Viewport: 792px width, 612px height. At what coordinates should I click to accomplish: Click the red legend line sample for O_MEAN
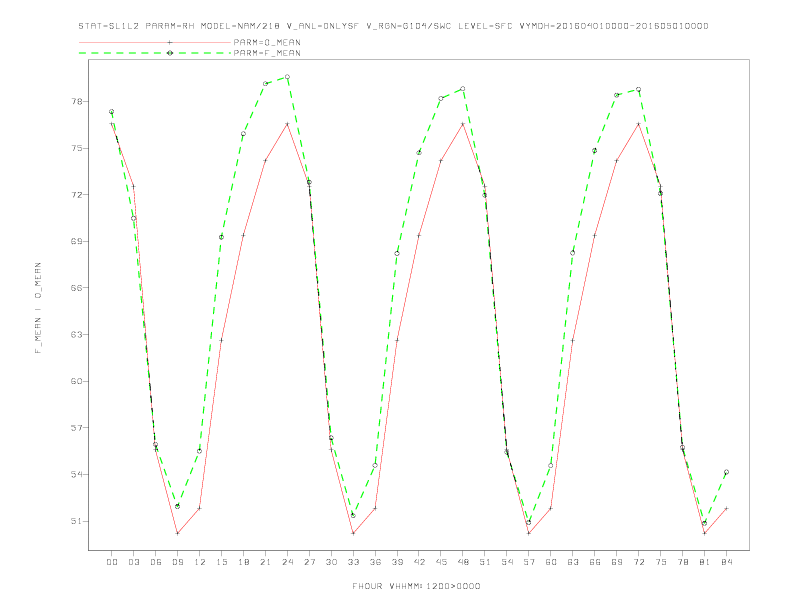point(155,42)
